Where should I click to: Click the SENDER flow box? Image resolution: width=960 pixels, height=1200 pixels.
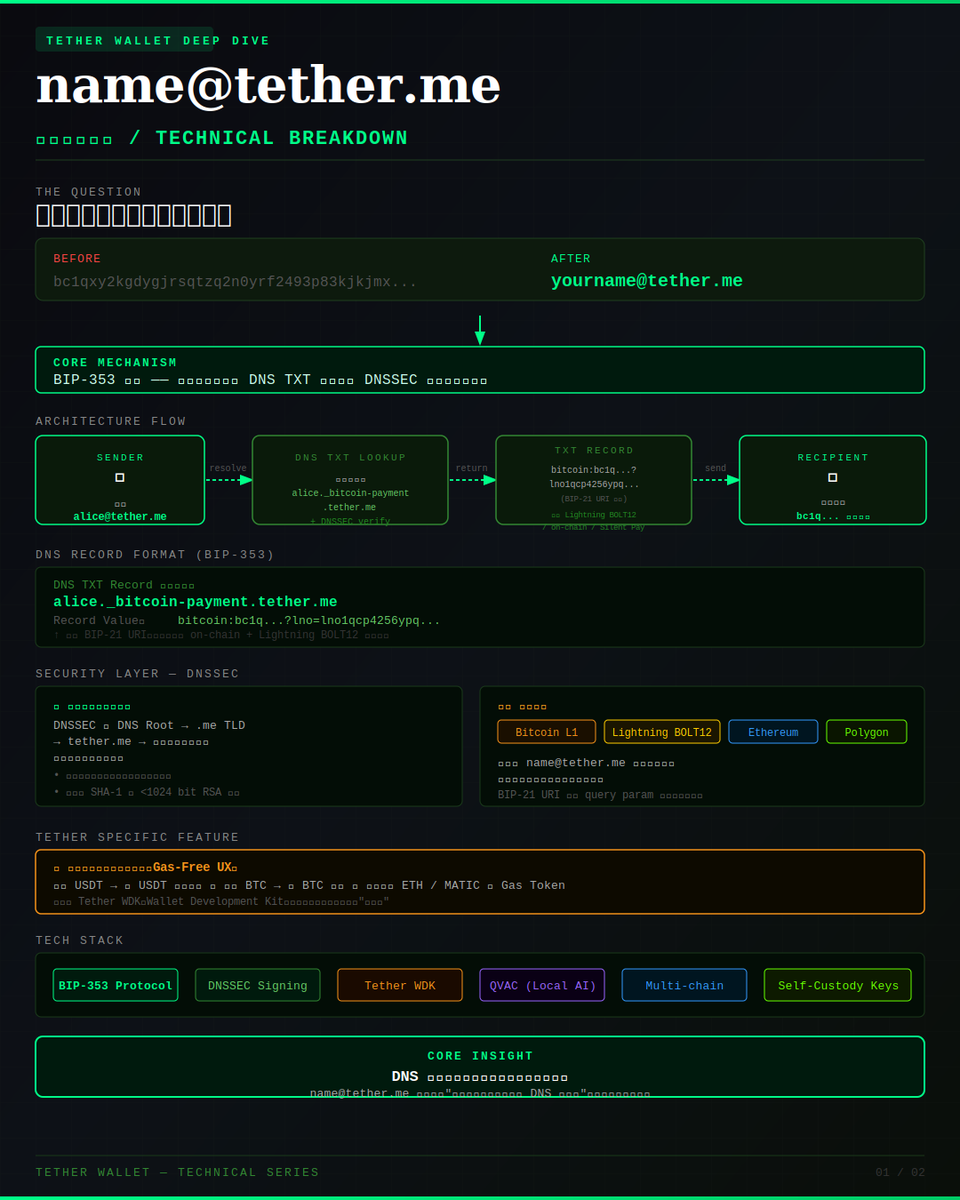coord(120,480)
